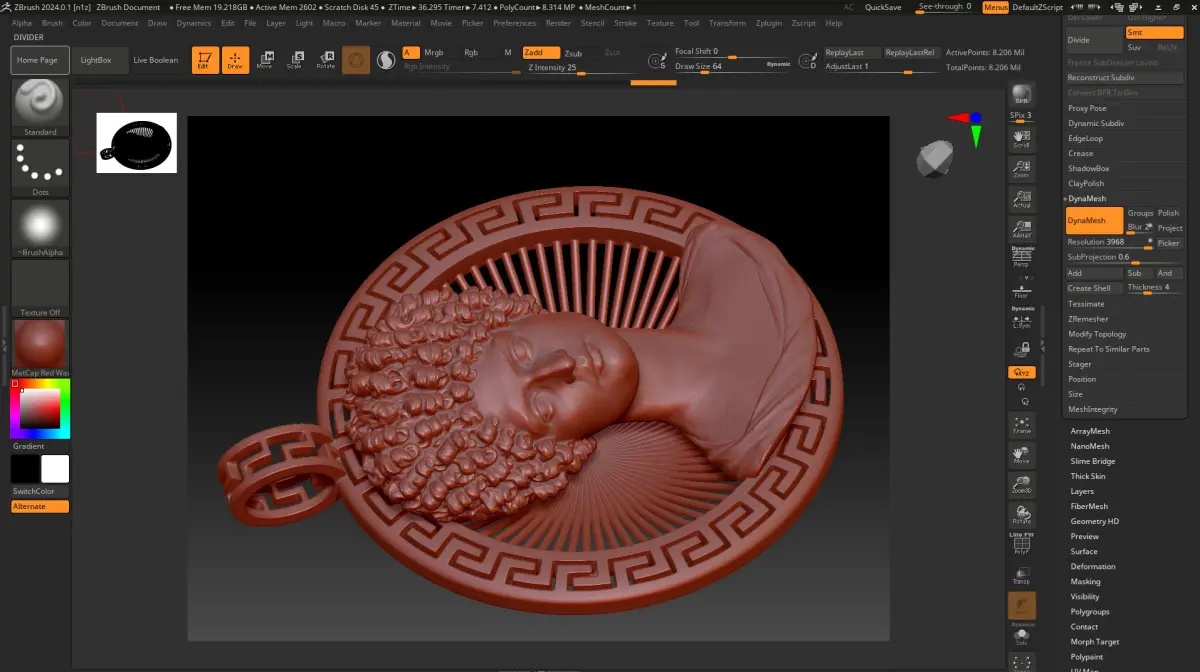Click Create Shell button
Screen dimensions: 1200x672
1094,288
